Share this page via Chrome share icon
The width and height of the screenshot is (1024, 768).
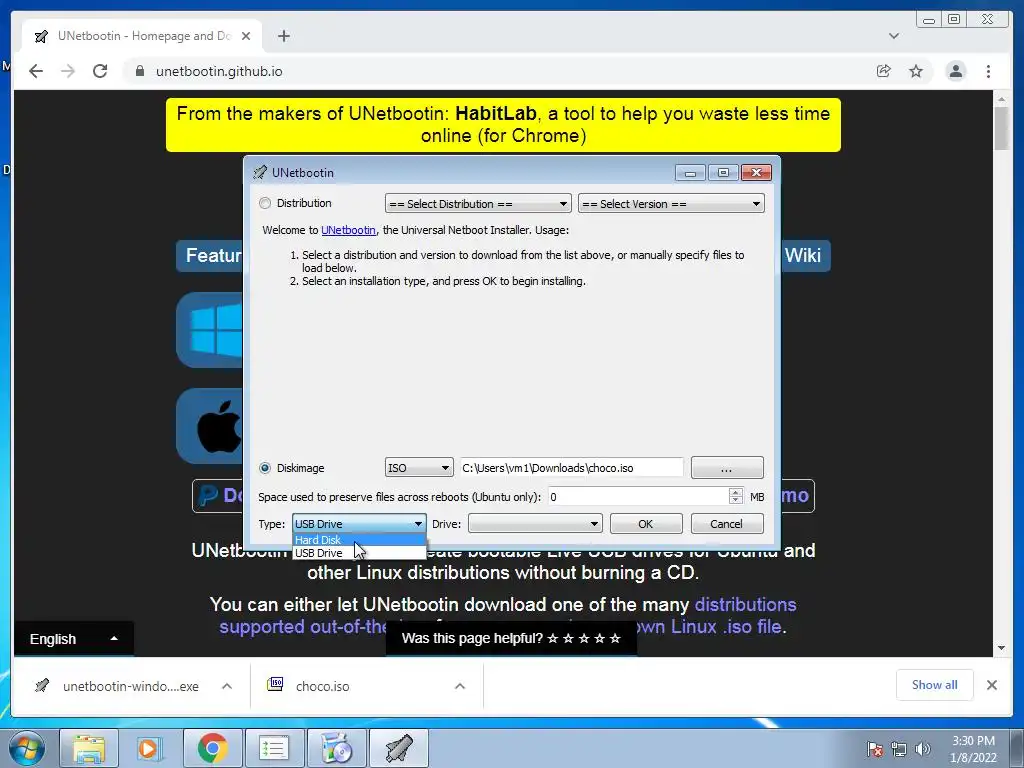click(x=884, y=71)
